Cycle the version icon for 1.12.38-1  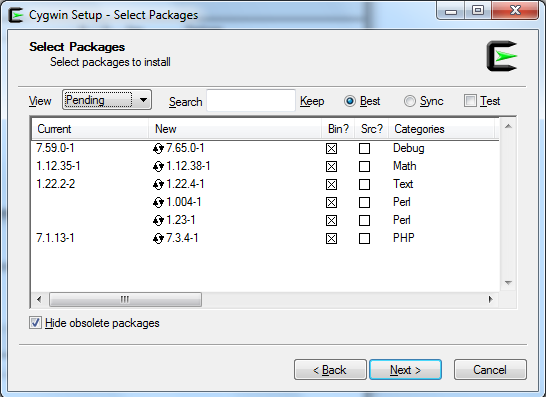click(x=158, y=166)
